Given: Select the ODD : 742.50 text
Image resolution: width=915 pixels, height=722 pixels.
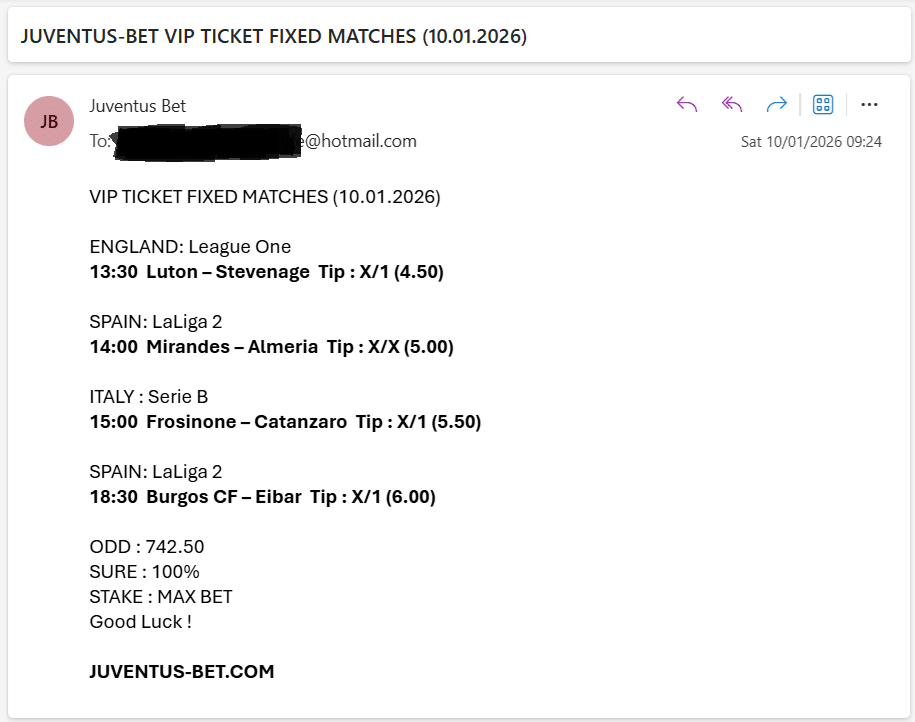Looking at the screenshot, I should (145, 546).
